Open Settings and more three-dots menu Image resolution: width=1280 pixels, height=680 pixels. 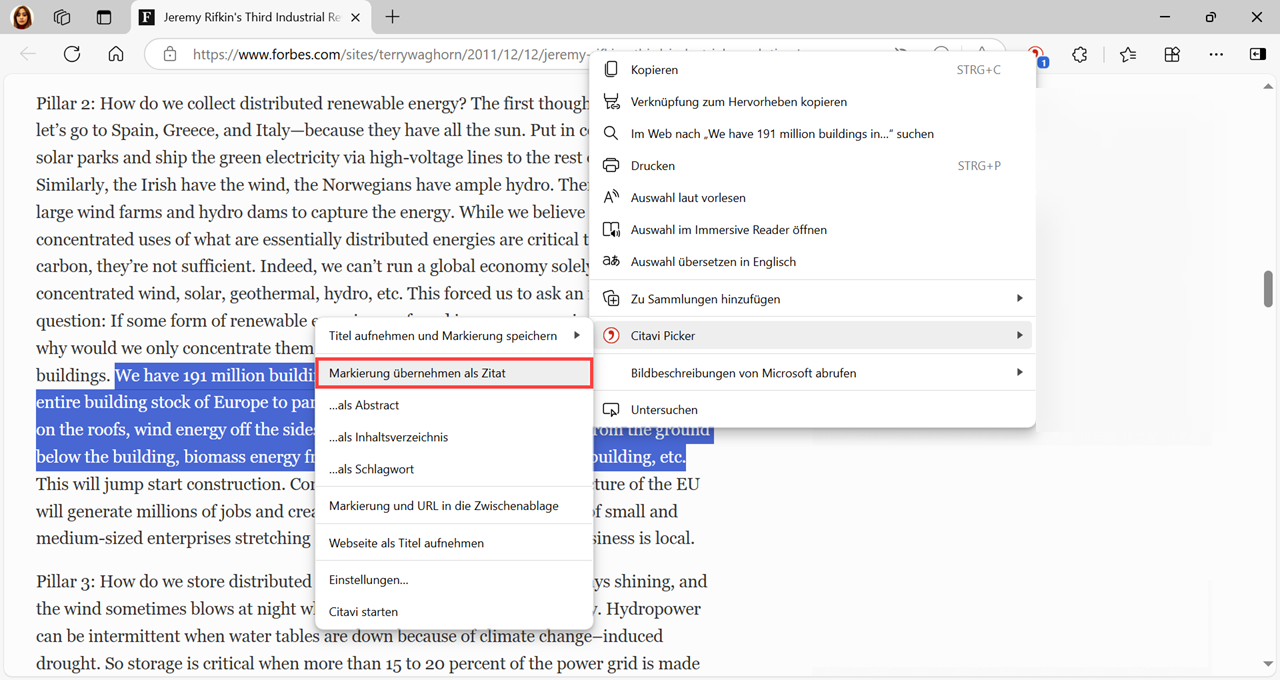tap(1215, 55)
